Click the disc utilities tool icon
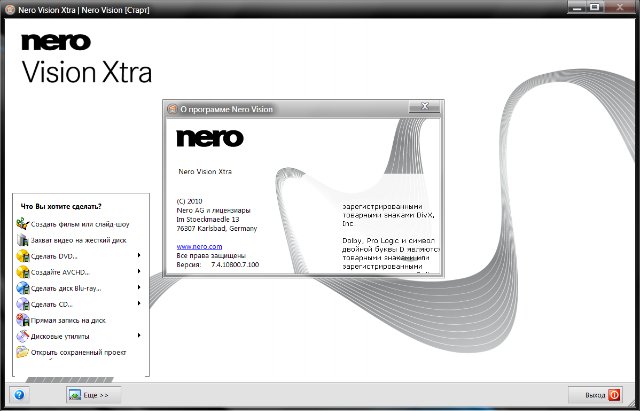Viewport: 640px width, 411px height. (22, 336)
